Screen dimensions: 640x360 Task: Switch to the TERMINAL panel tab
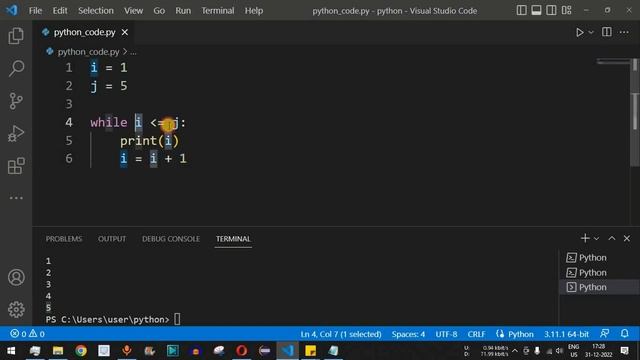click(x=233, y=239)
